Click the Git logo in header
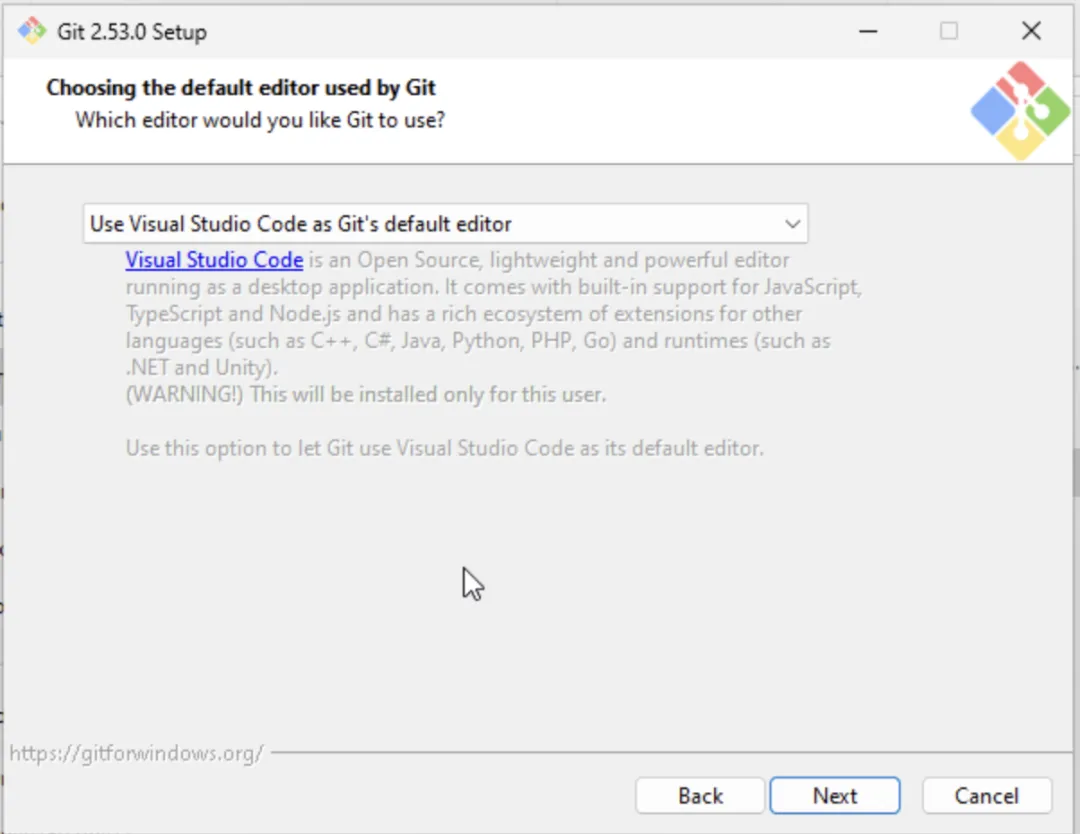The width and height of the screenshot is (1080, 834). tap(1020, 111)
